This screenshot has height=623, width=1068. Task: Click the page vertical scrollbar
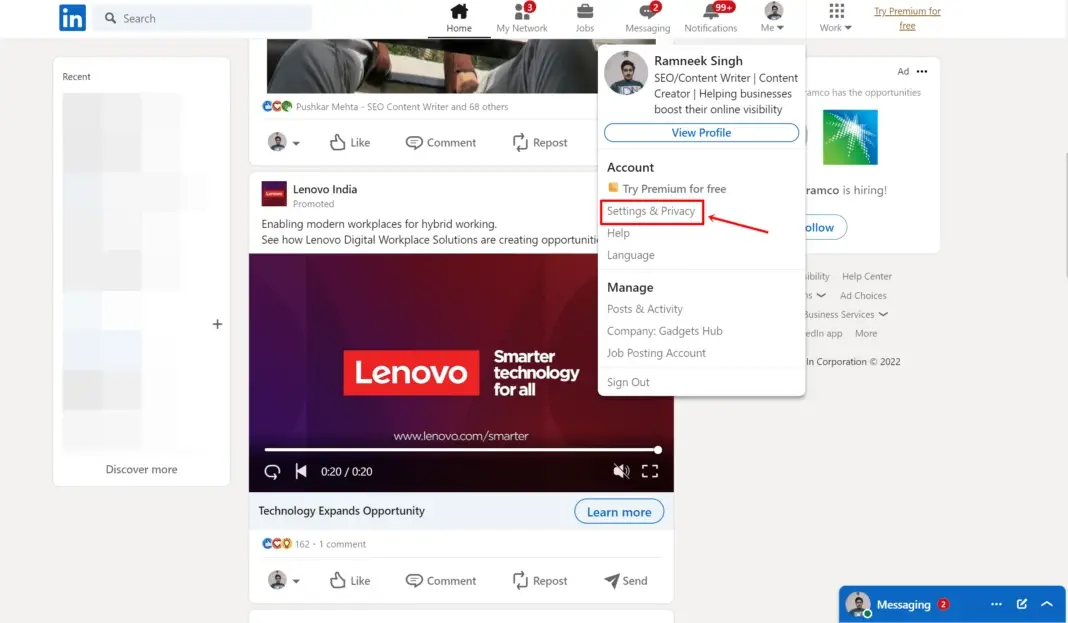[1066, 214]
